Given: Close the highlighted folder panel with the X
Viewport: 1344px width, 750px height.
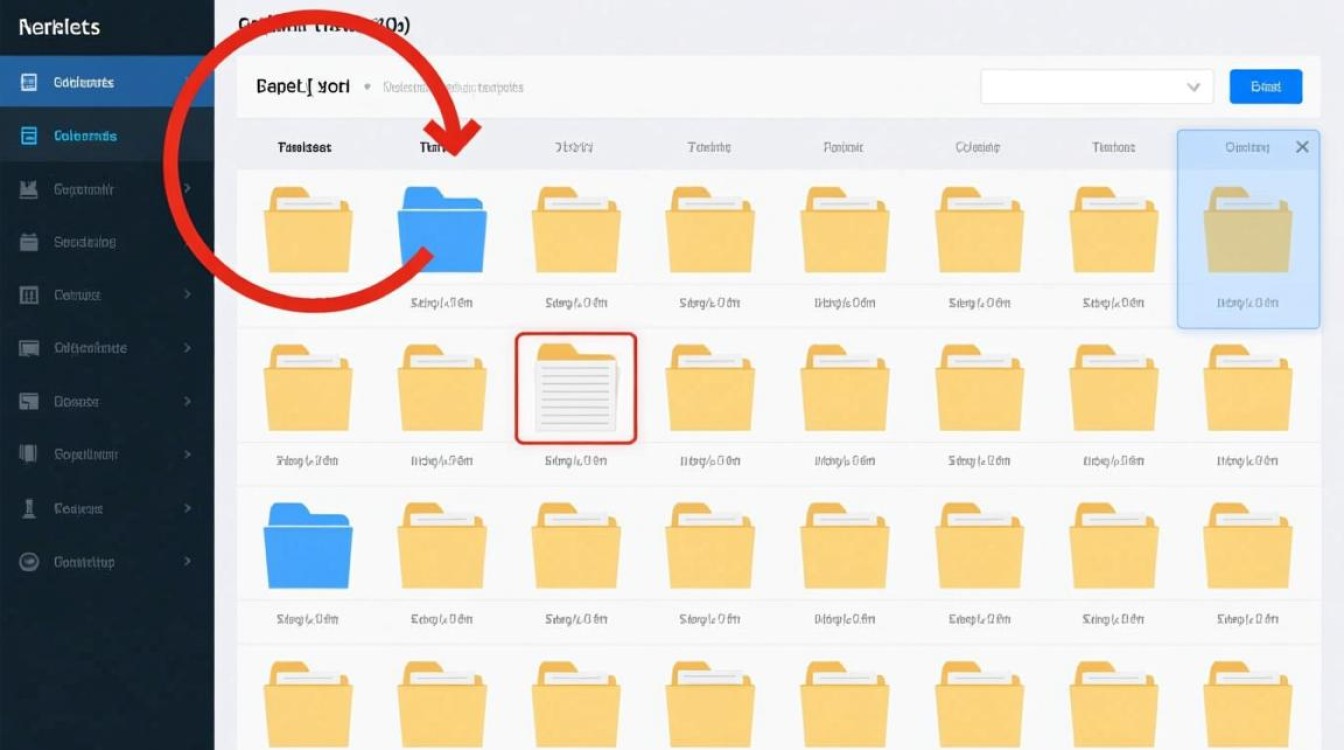Looking at the screenshot, I should (x=1301, y=147).
